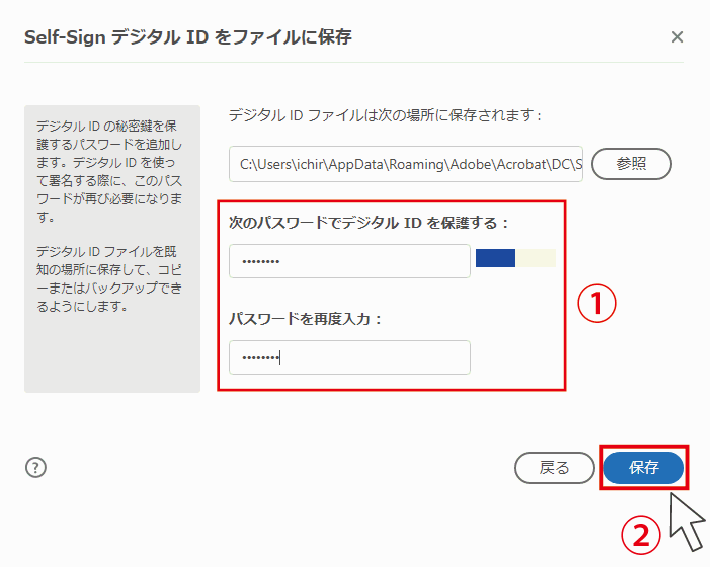Focus the digital ID file path field

406,164
